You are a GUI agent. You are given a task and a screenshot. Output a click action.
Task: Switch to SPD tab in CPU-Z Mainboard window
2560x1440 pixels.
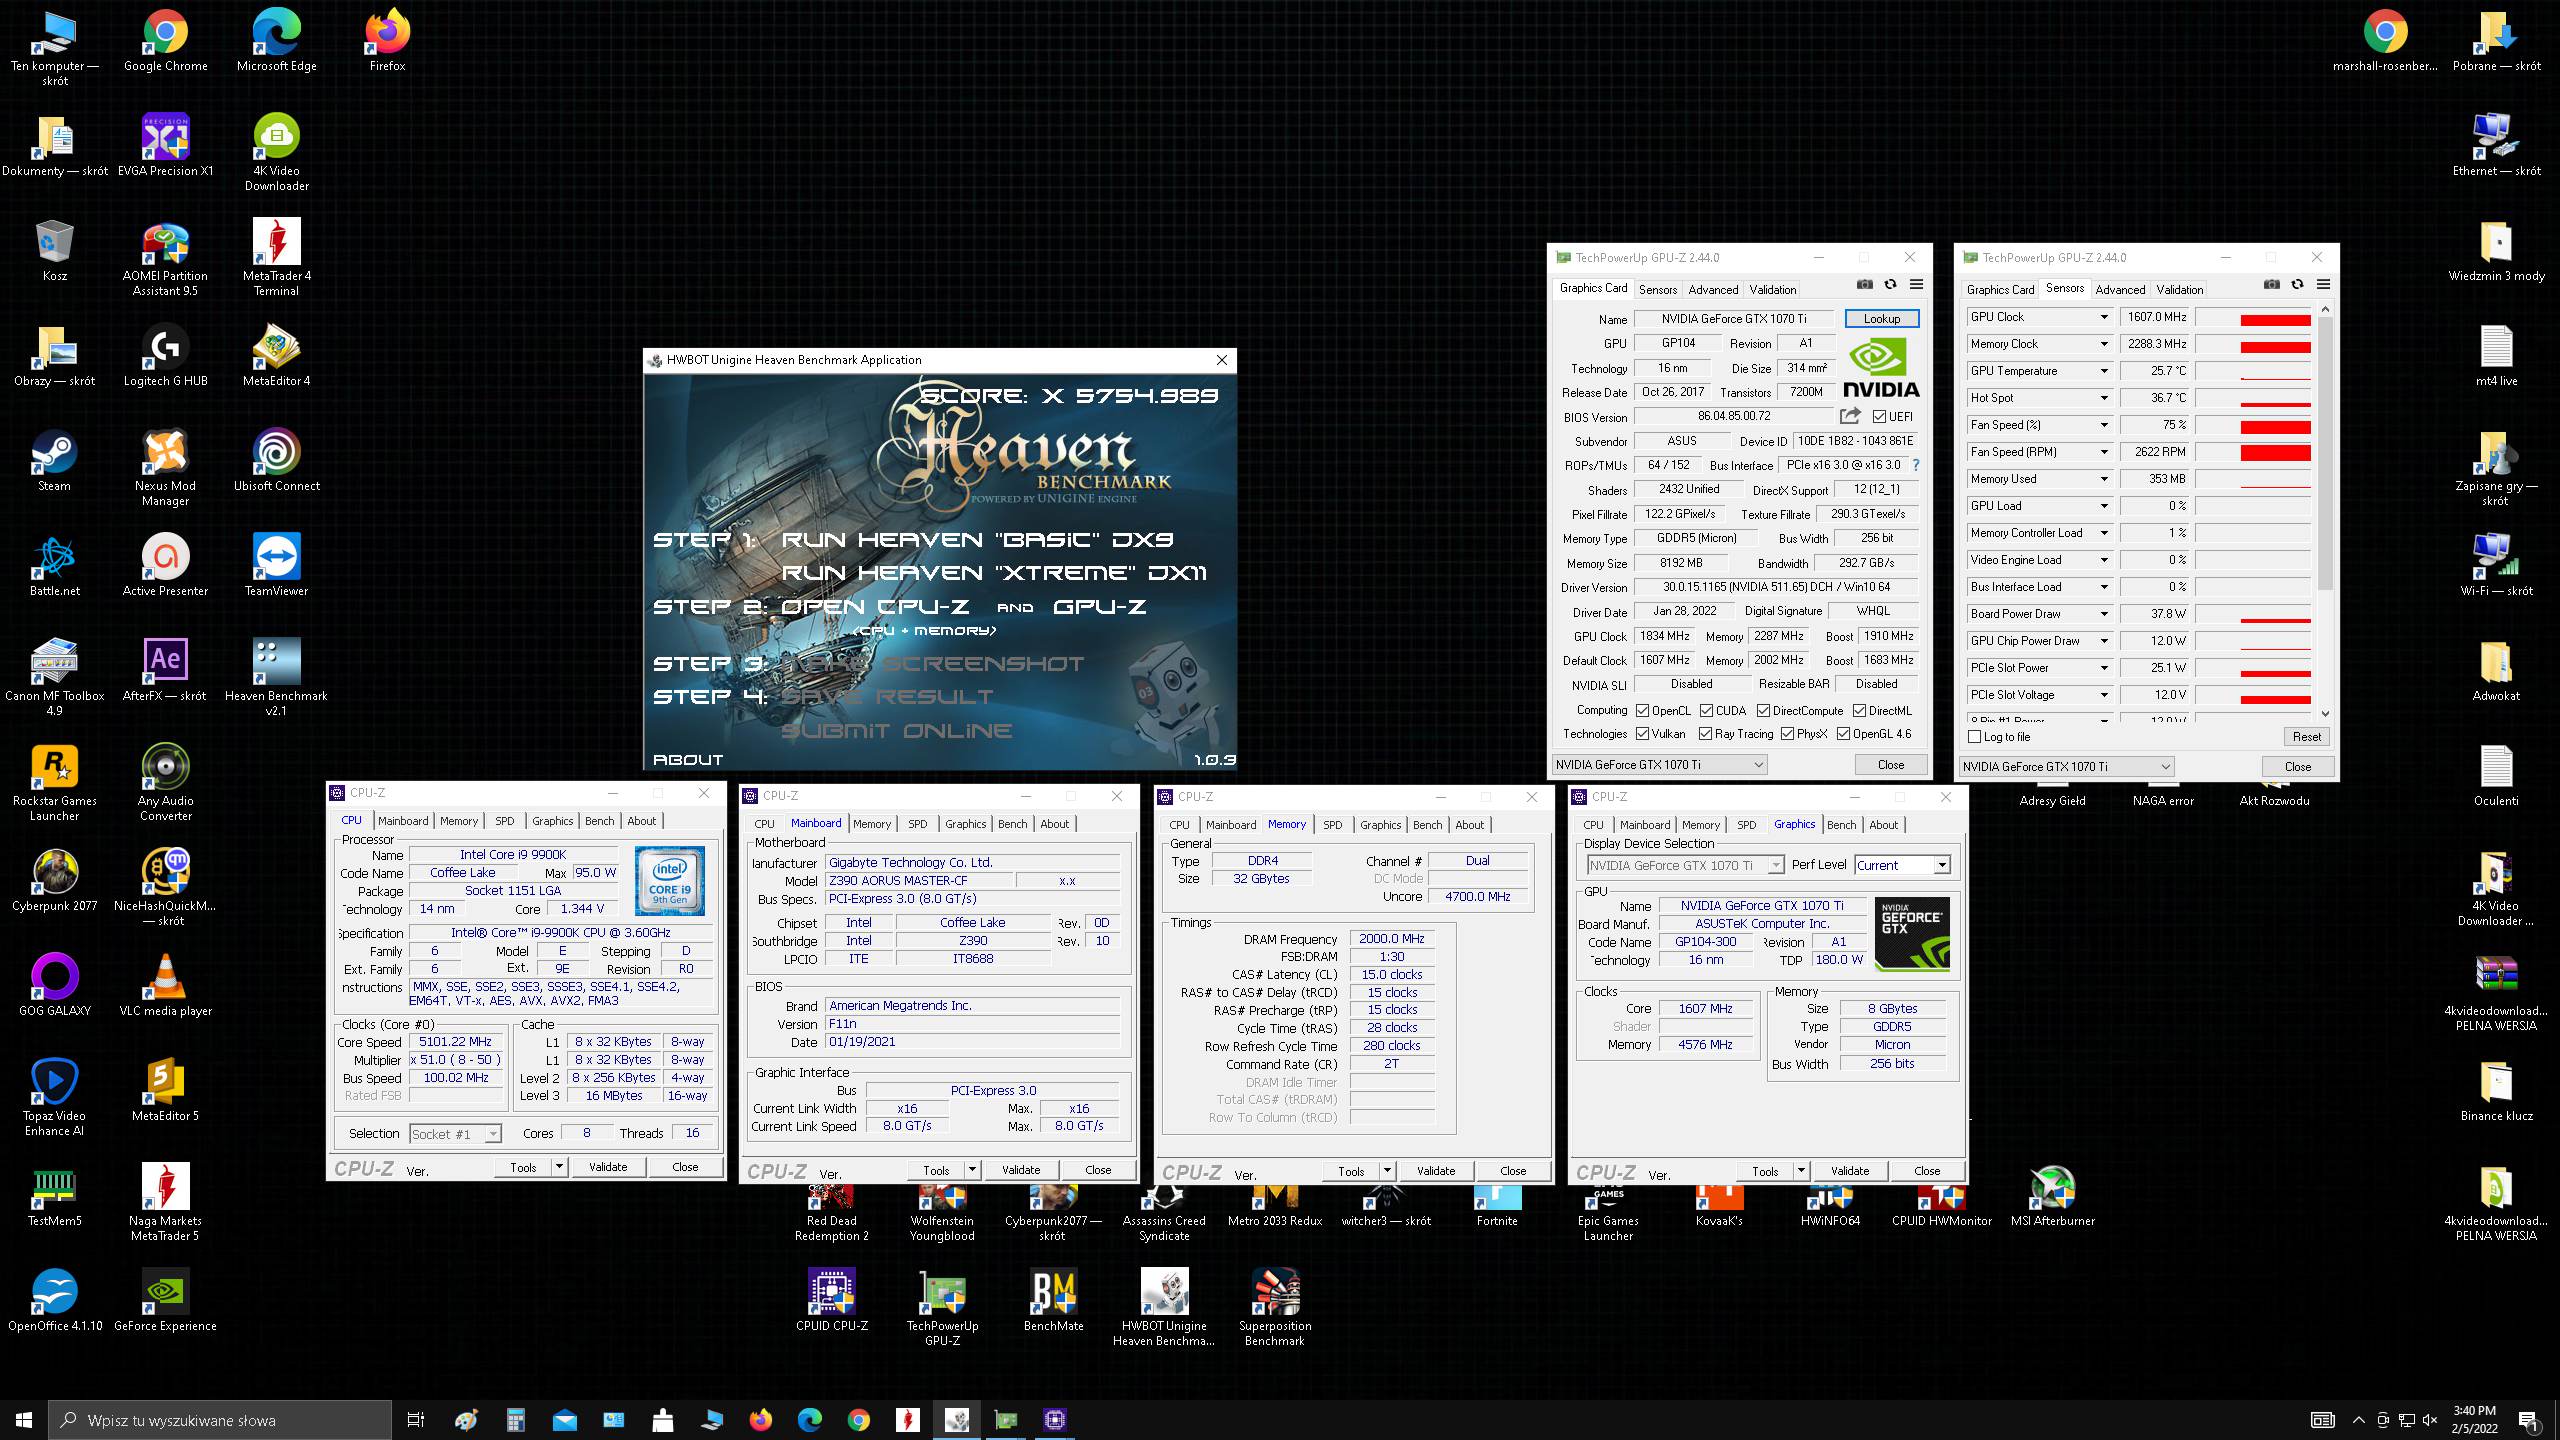pos(917,824)
